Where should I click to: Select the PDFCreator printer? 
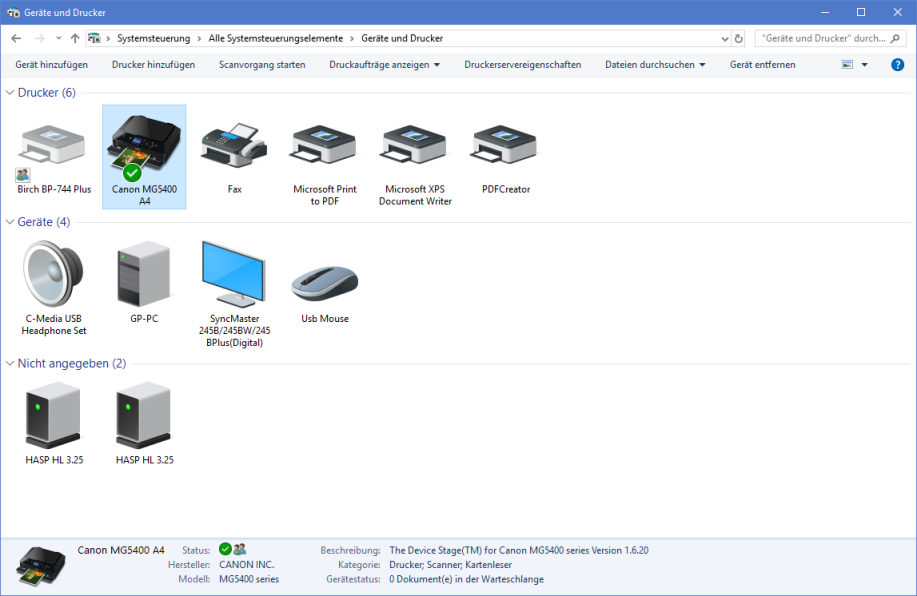point(506,157)
